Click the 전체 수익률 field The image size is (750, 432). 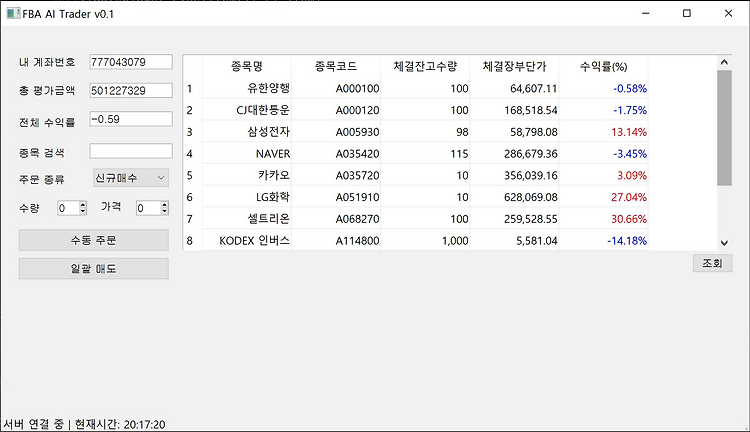(131, 119)
